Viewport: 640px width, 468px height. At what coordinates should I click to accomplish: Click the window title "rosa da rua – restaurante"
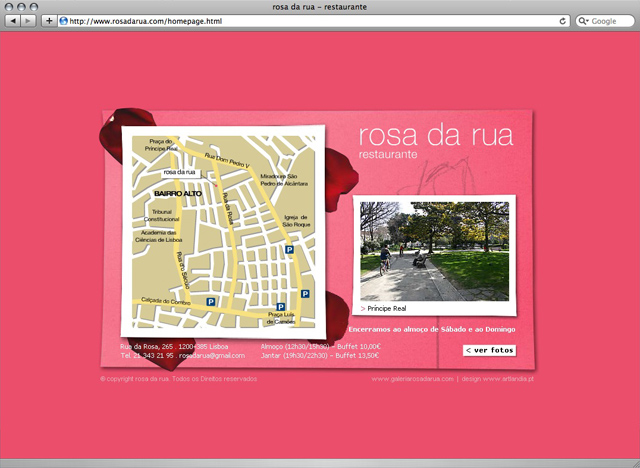tap(320, 7)
